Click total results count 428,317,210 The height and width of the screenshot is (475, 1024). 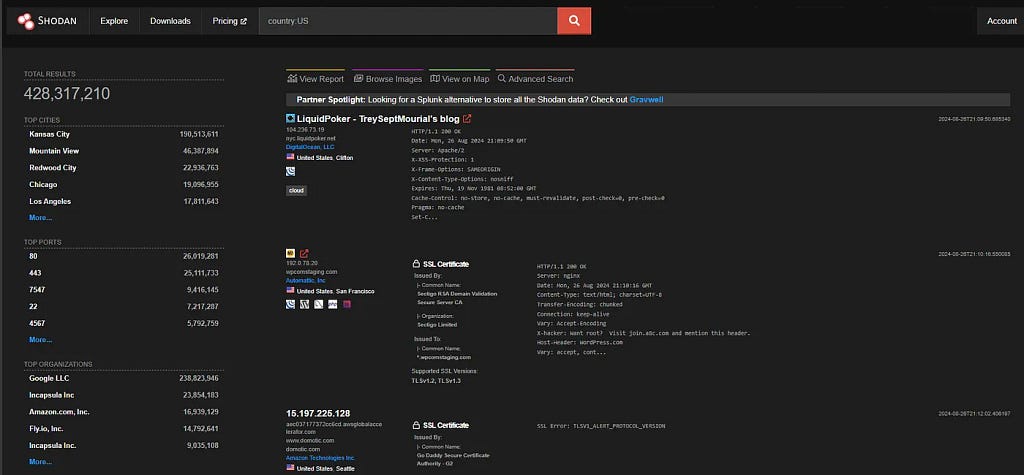tap(67, 94)
